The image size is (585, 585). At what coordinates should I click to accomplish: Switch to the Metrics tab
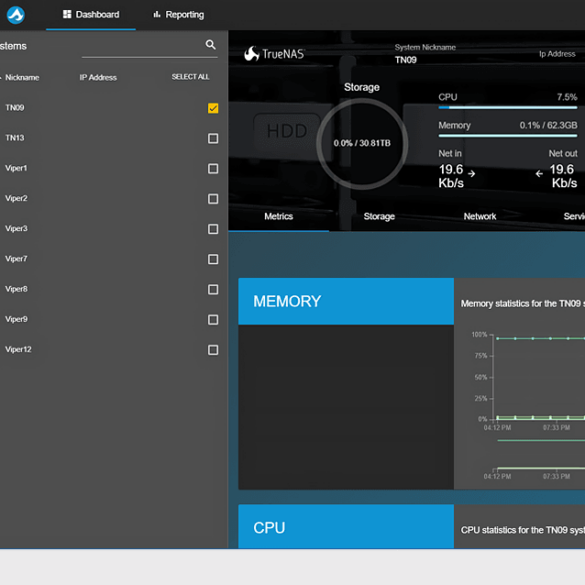click(x=279, y=217)
